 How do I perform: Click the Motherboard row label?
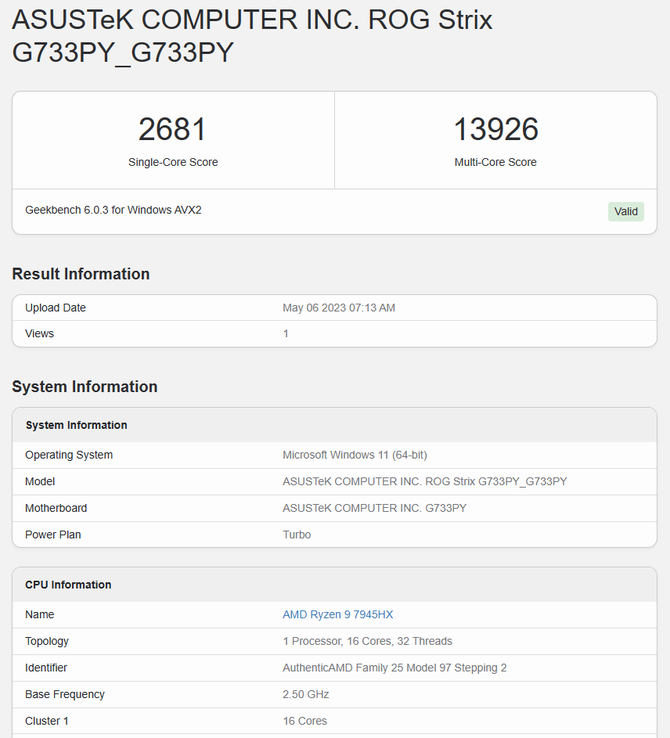coord(56,508)
